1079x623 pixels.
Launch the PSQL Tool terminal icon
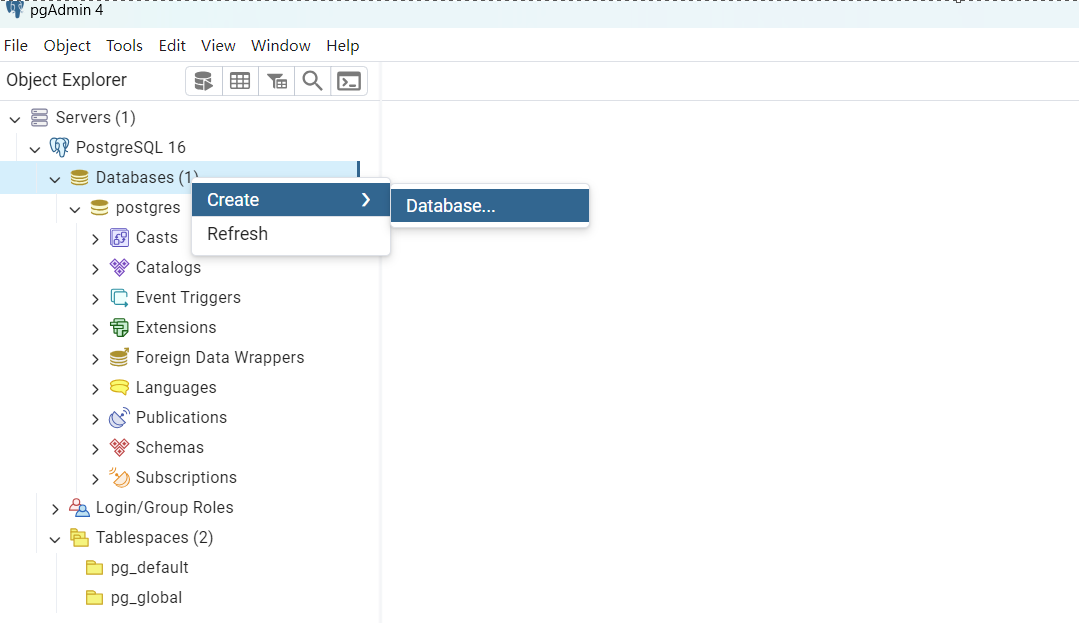(x=348, y=80)
